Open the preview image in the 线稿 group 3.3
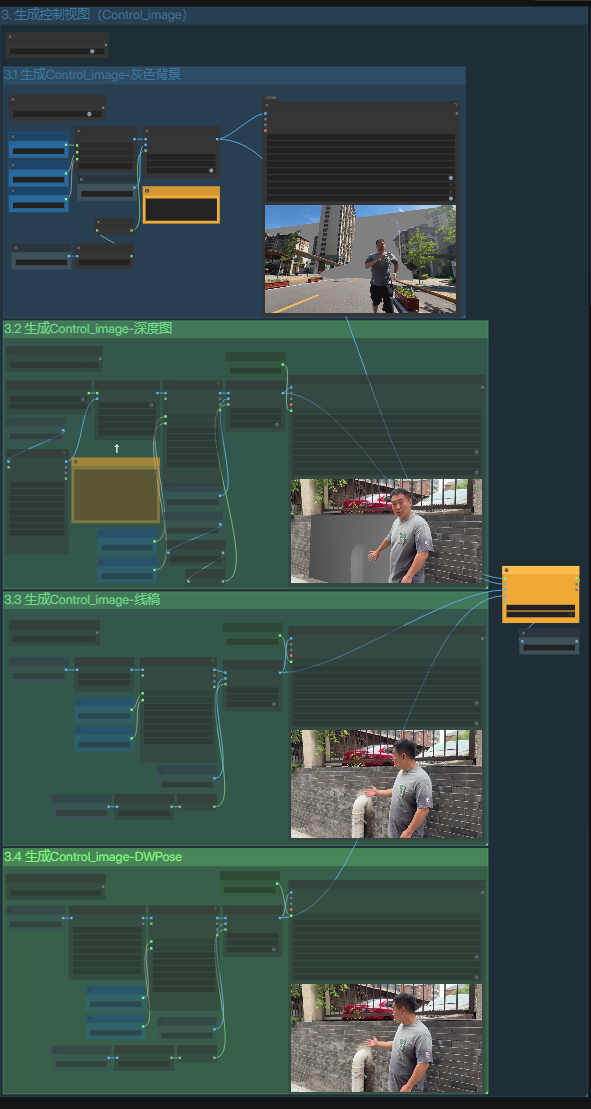The width and height of the screenshot is (591, 1109). click(x=386, y=784)
